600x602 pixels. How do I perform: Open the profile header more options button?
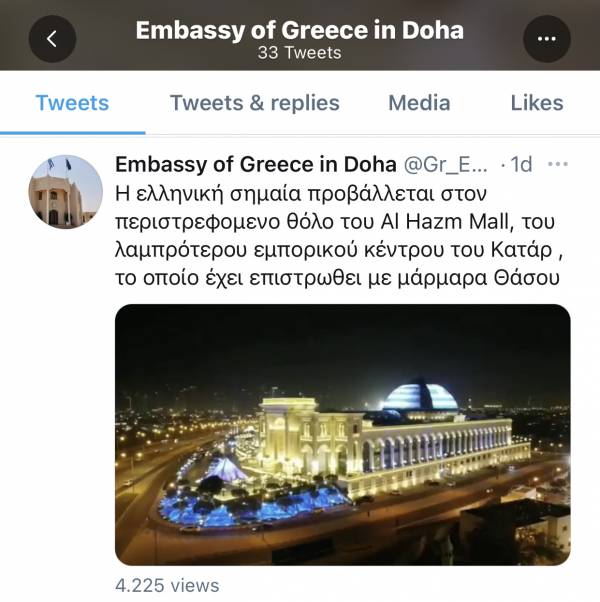point(547,39)
